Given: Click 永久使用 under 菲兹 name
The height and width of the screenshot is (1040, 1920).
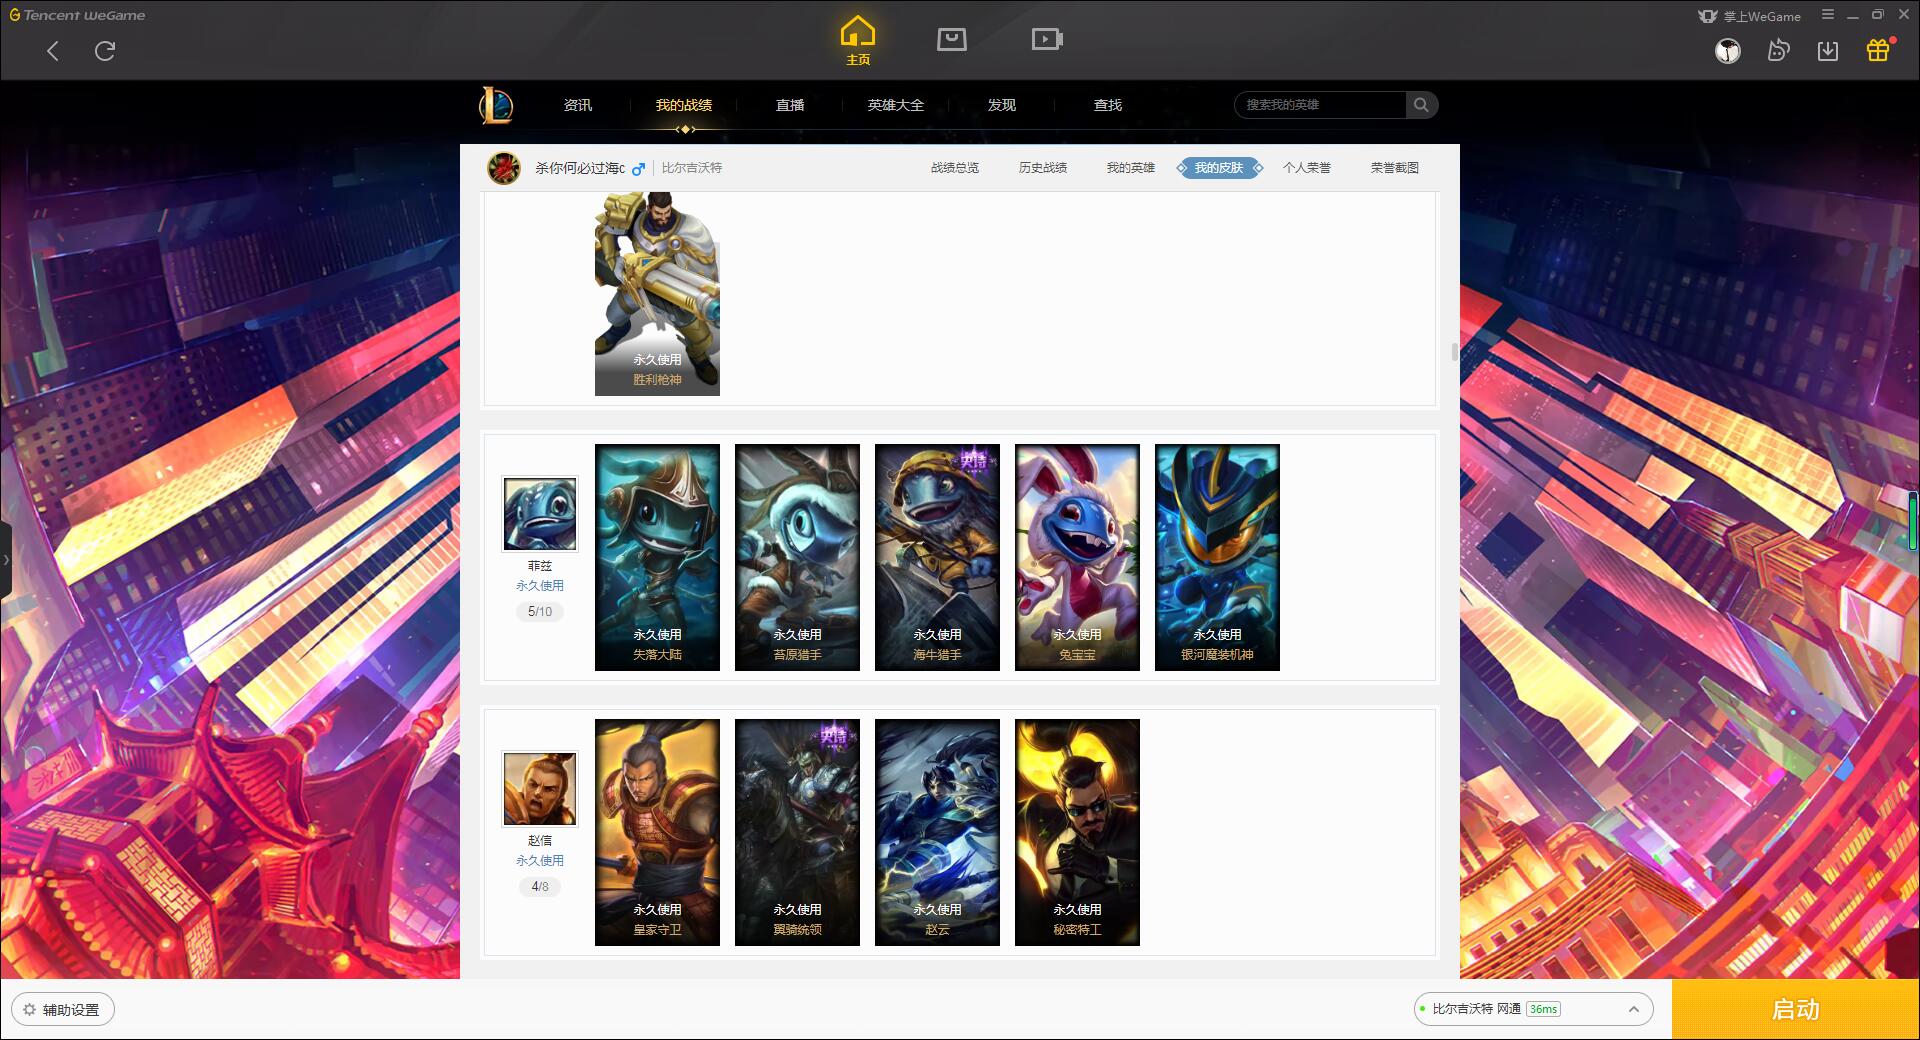Looking at the screenshot, I should (540, 586).
